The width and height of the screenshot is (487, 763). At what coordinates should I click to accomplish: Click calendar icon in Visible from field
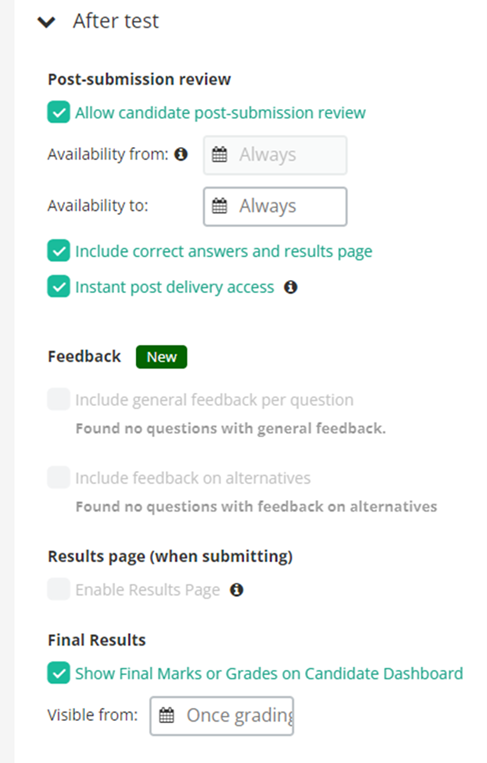[166, 715]
